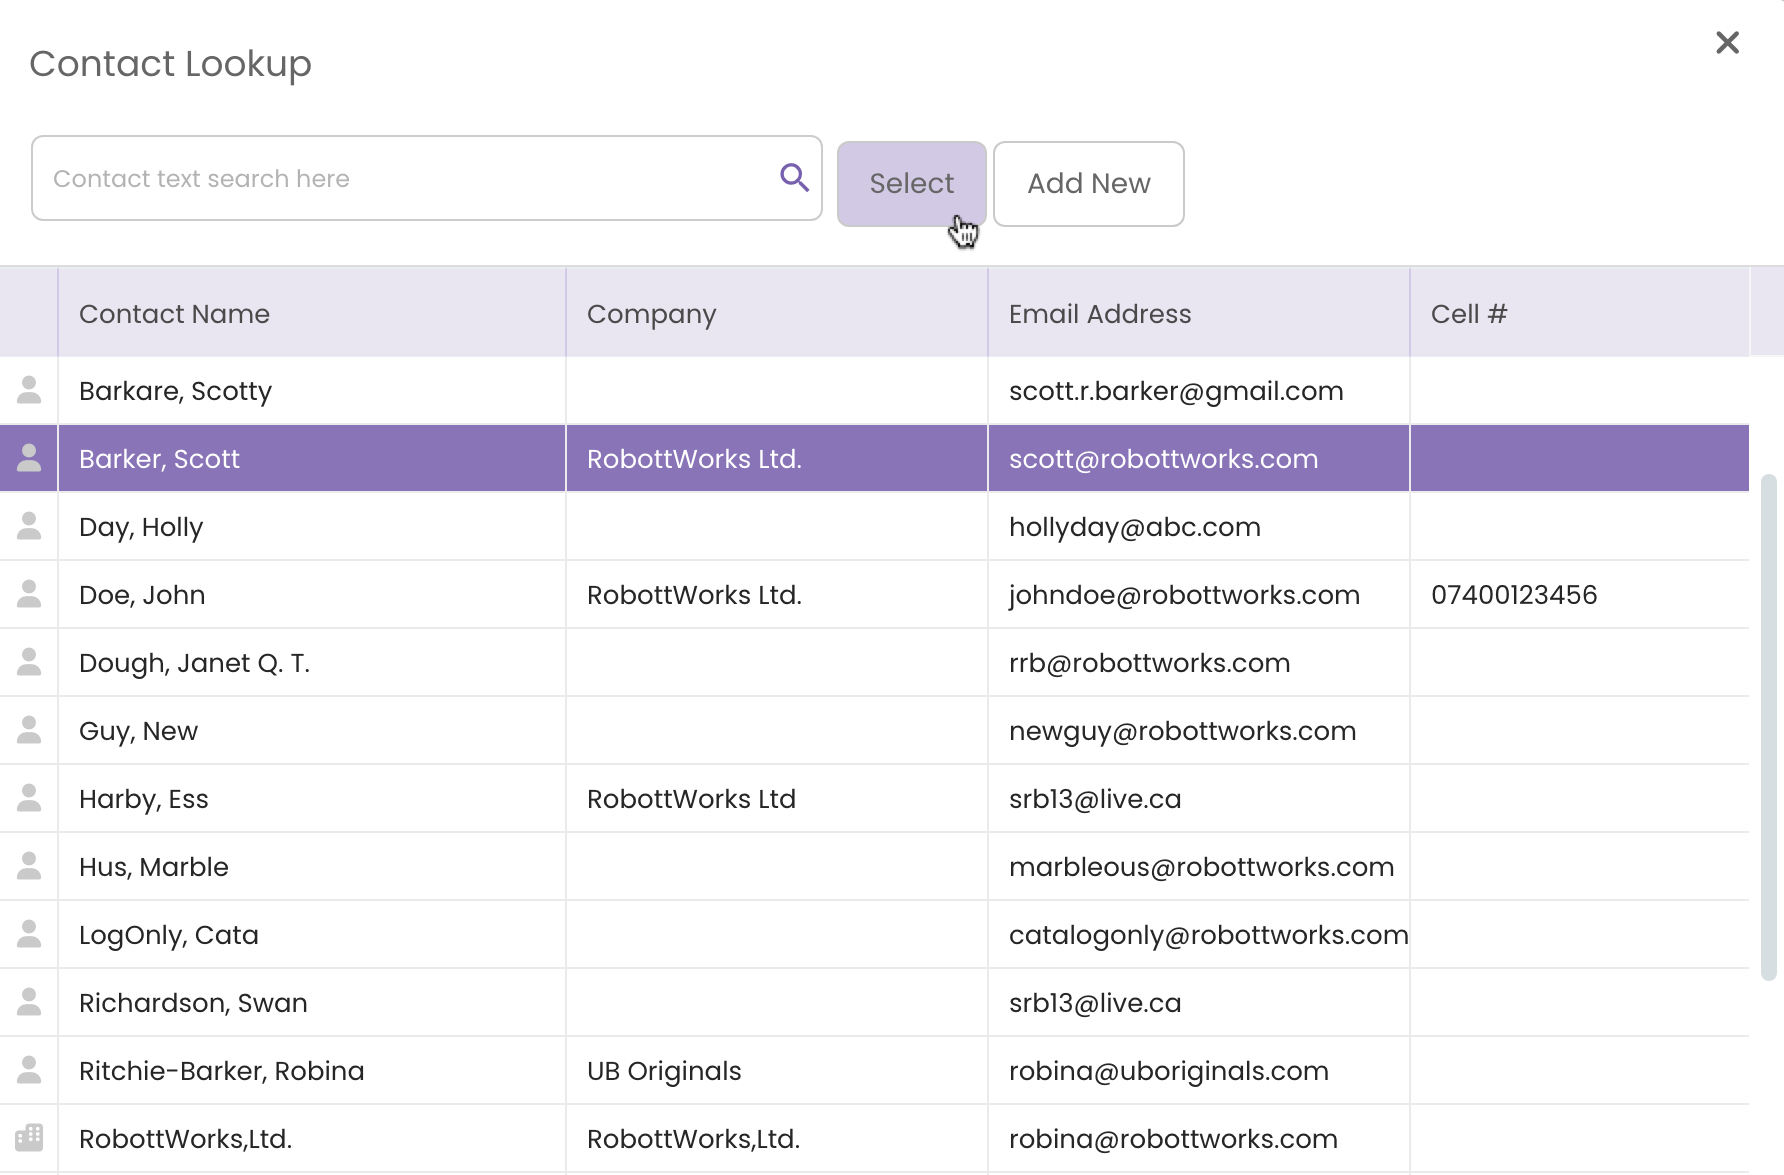Select the contact name Harby, Ess
The height and width of the screenshot is (1175, 1784).
click(143, 799)
